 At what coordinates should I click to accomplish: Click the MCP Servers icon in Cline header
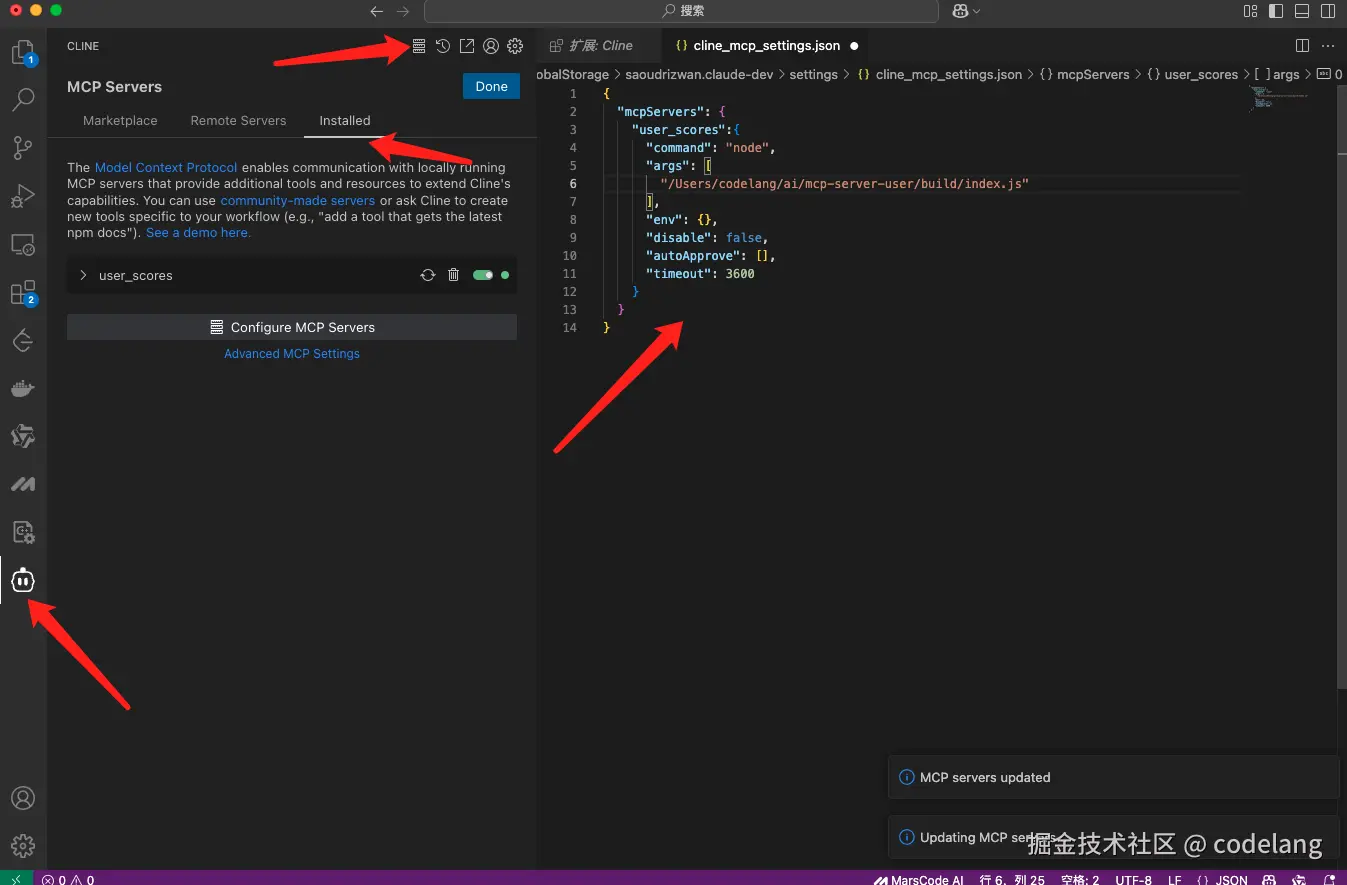[x=419, y=46]
